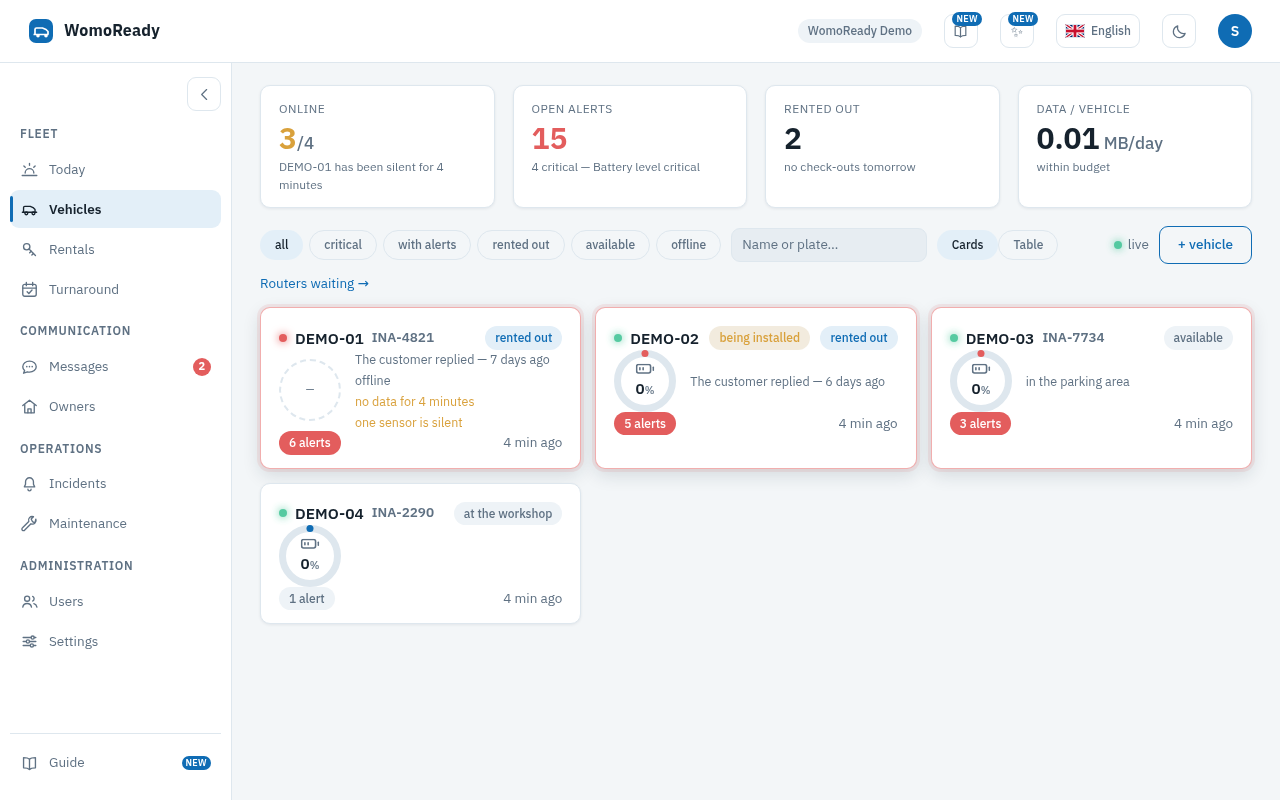Open the Today page in the sidebar
The height and width of the screenshot is (800, 1280).
pos(115,170)
